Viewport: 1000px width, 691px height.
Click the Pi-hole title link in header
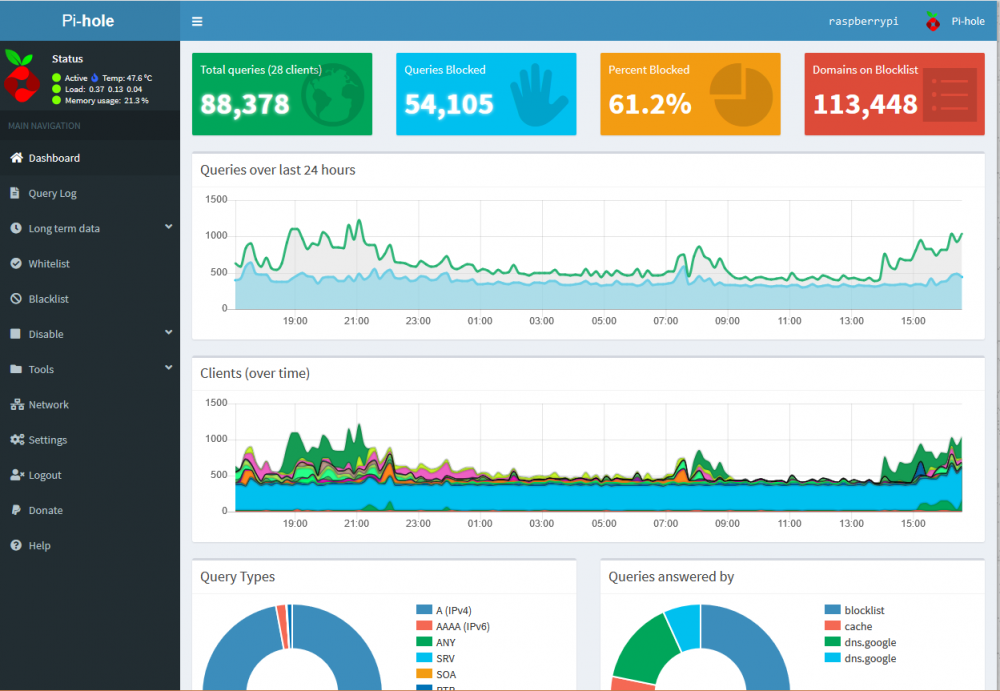(88, 21)
